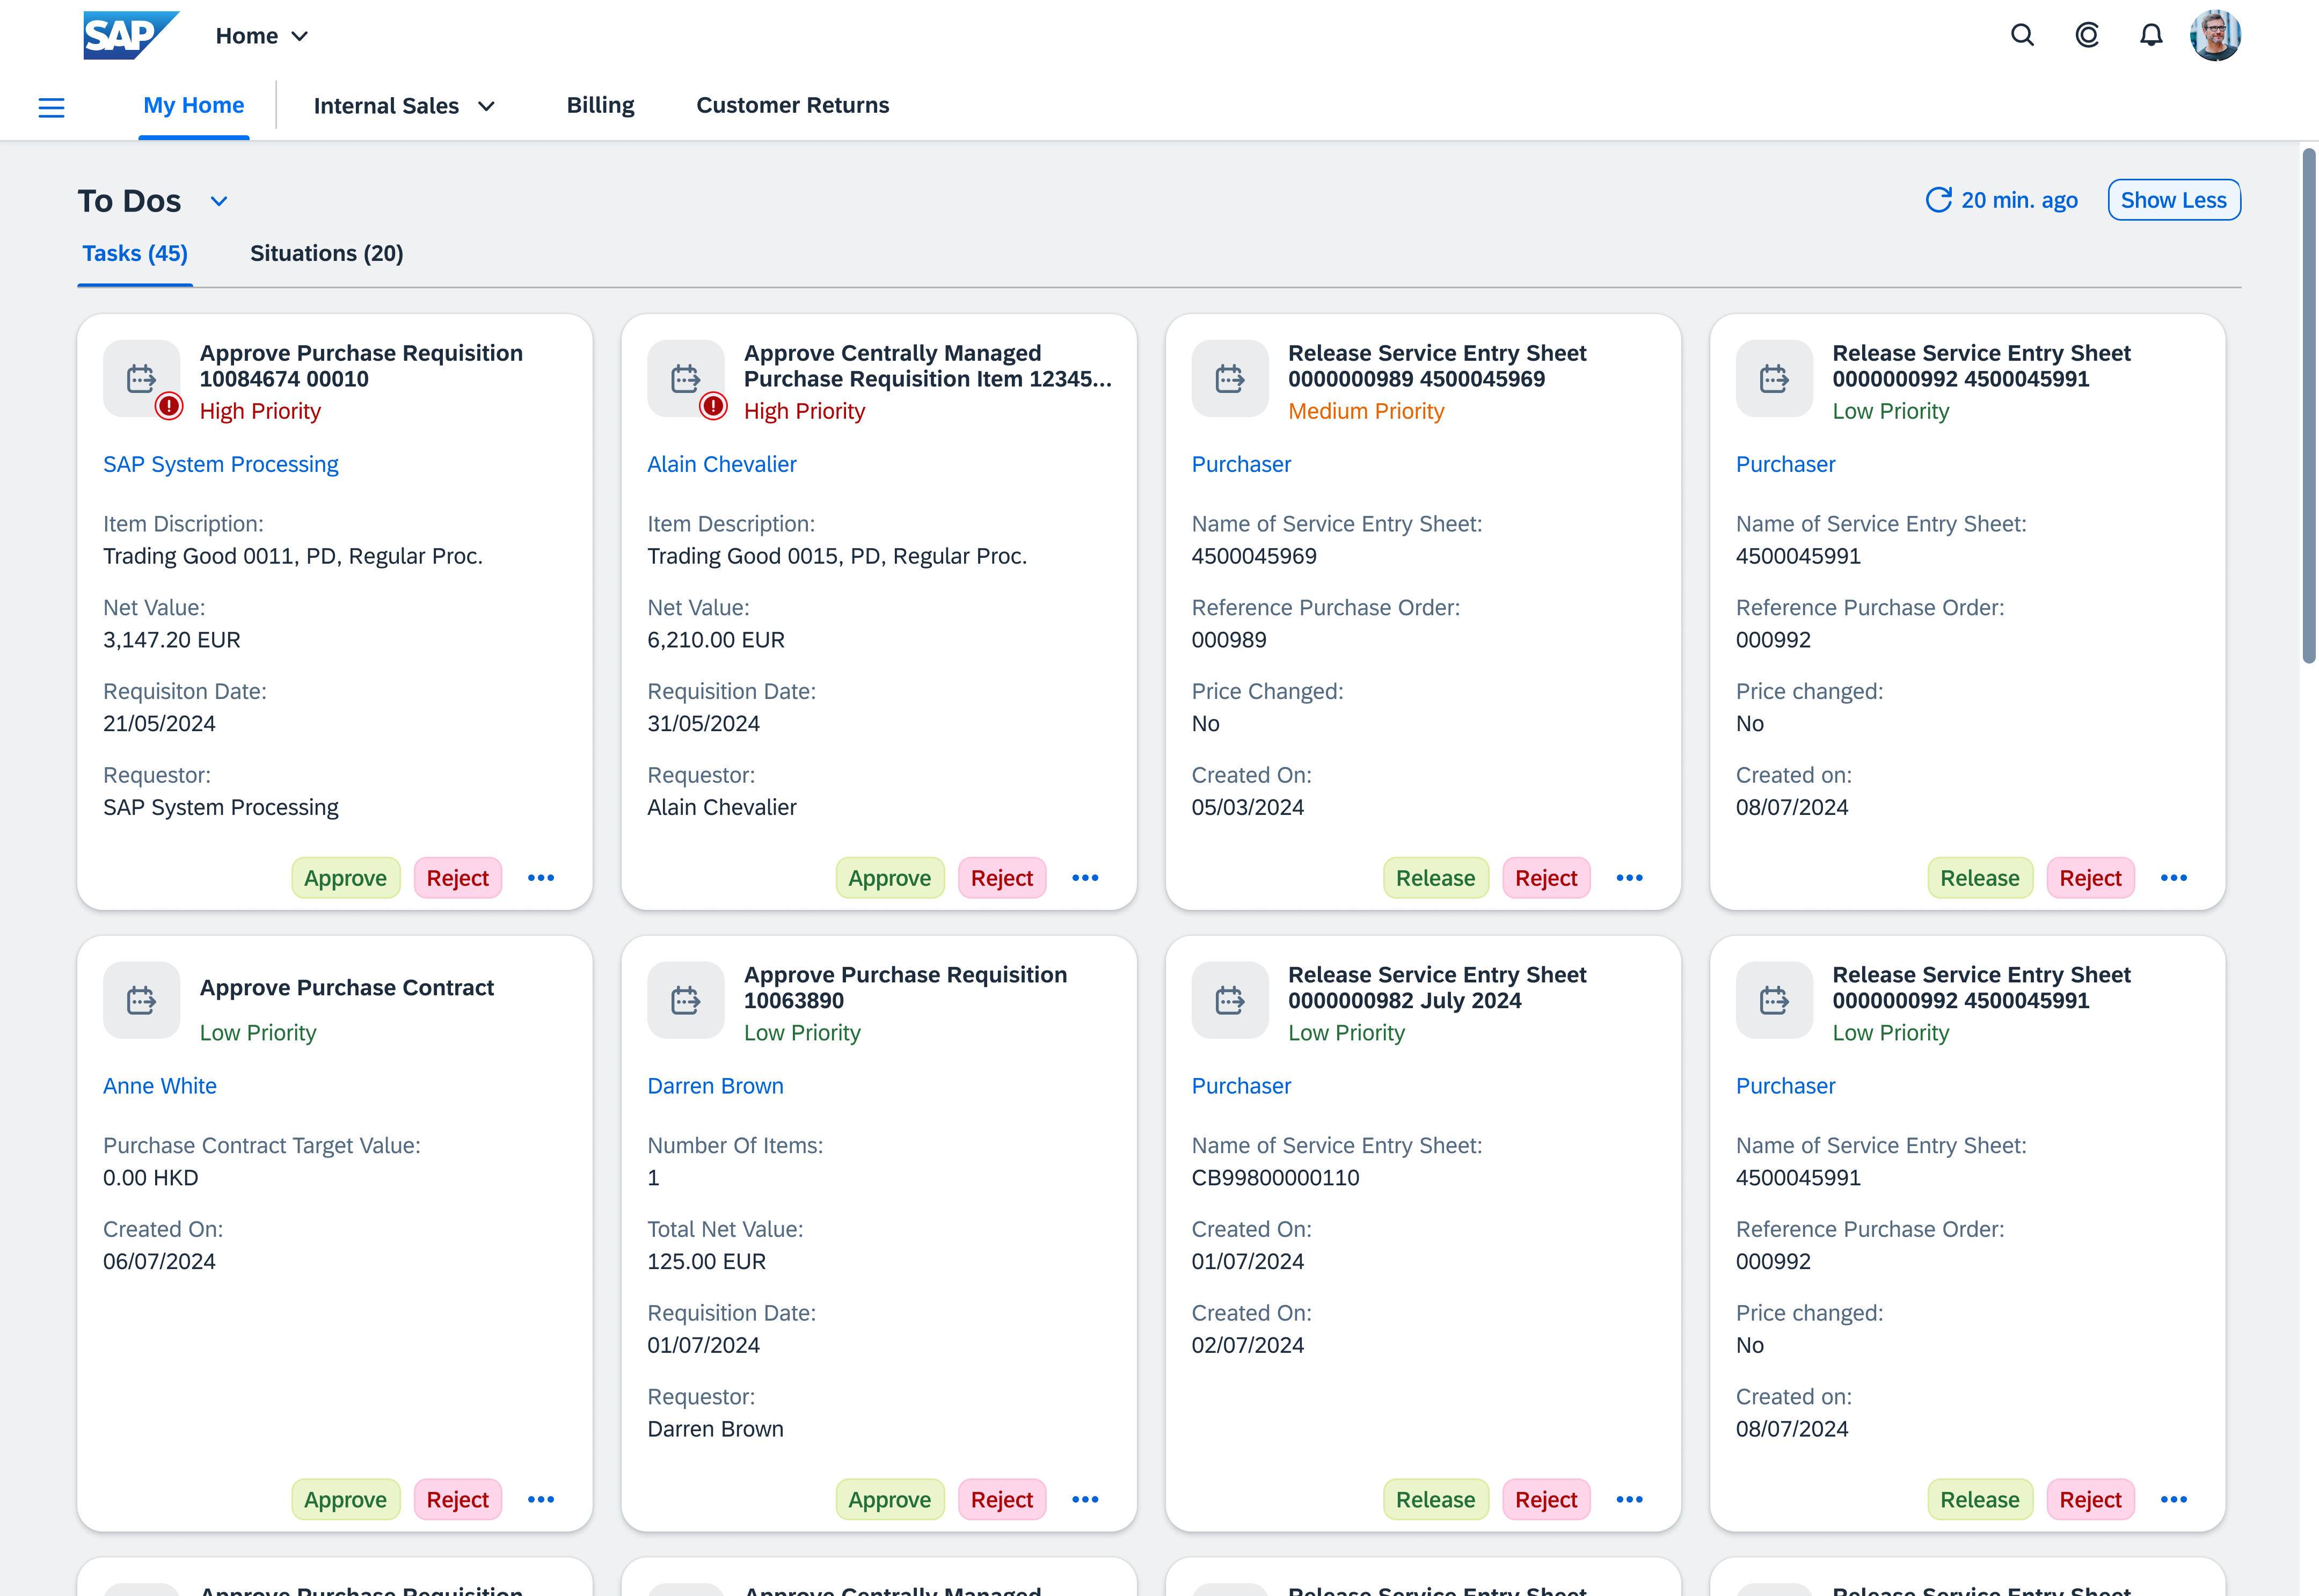The image size is (2319, 1596).
Task: Click the Show Less button
Action: (x=2173, y=200)
